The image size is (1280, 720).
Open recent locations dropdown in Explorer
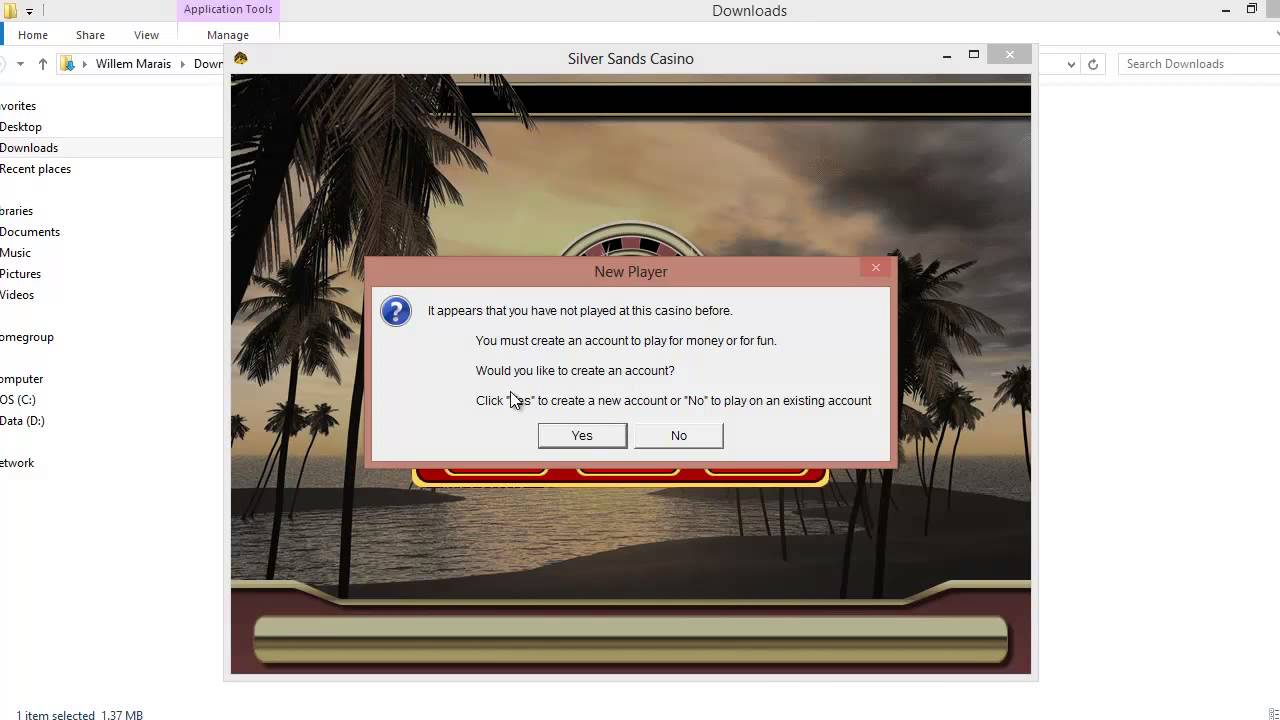[x=20, y=64]
